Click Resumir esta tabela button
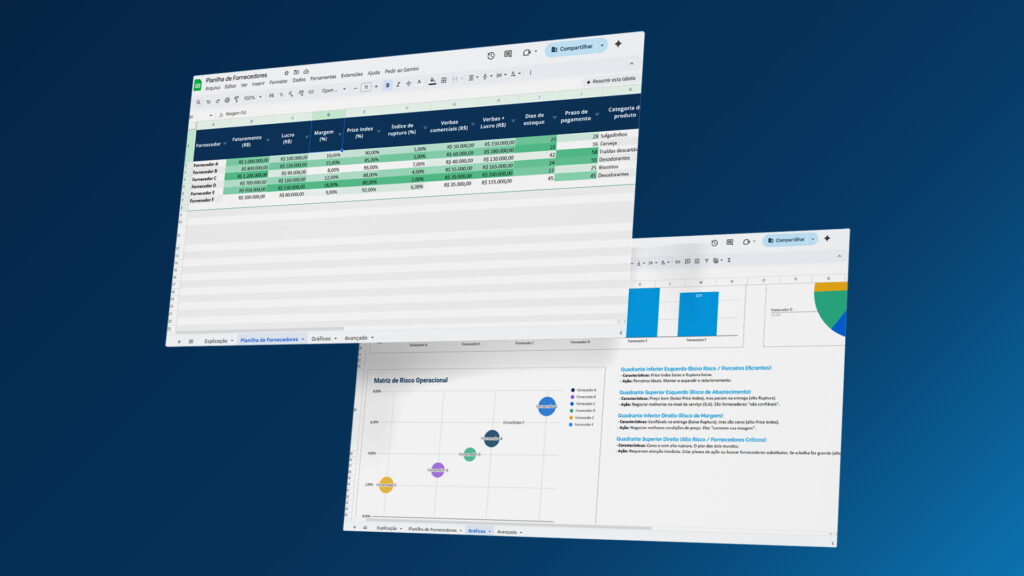1024x576 pixels. point(611,80)
